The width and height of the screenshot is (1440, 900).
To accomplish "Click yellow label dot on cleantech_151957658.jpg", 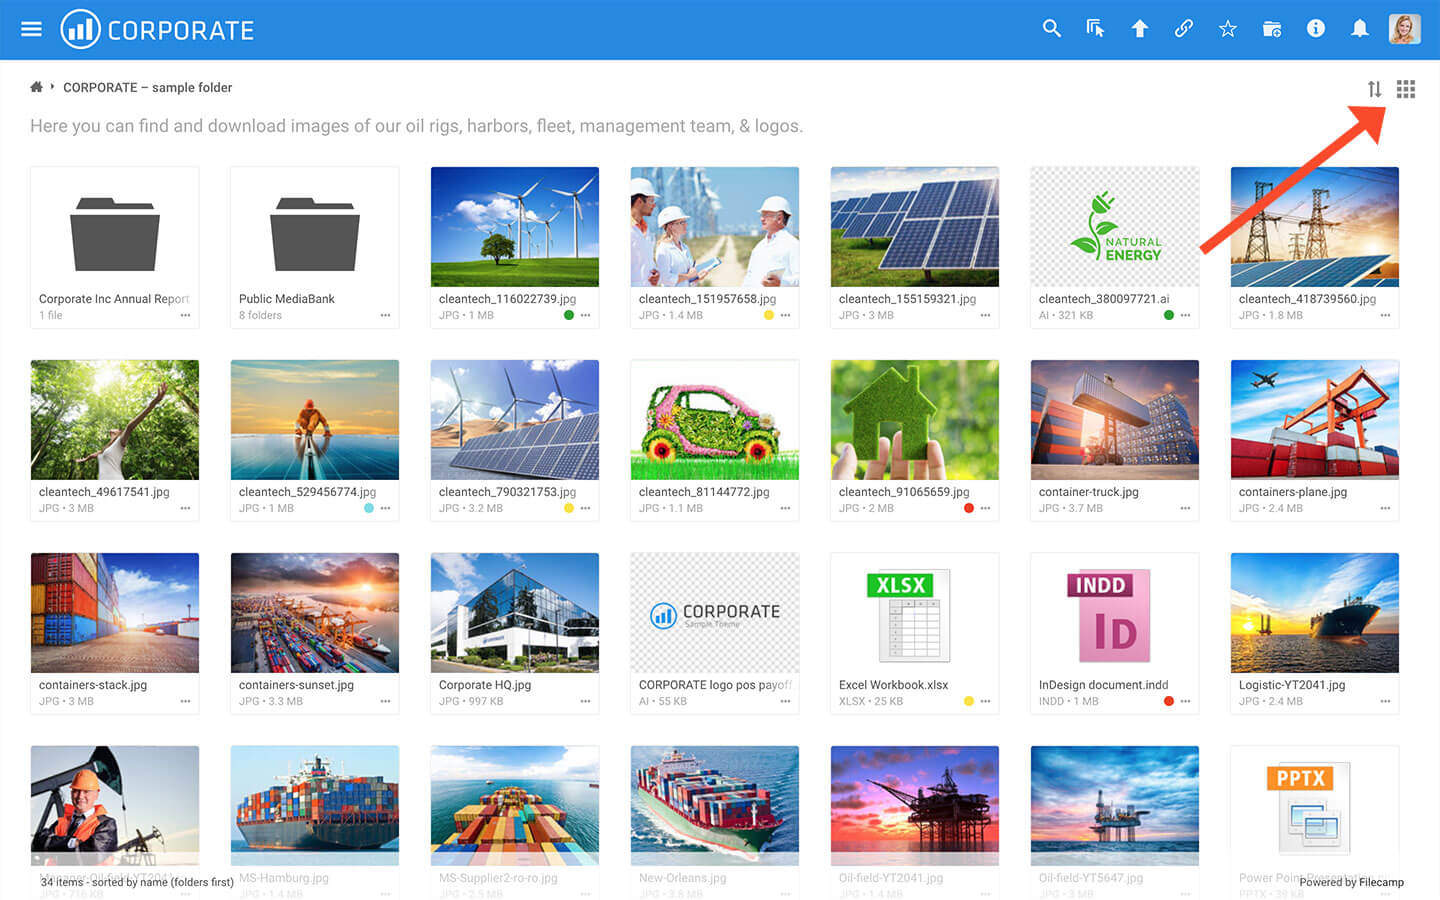I will [769, 315].
